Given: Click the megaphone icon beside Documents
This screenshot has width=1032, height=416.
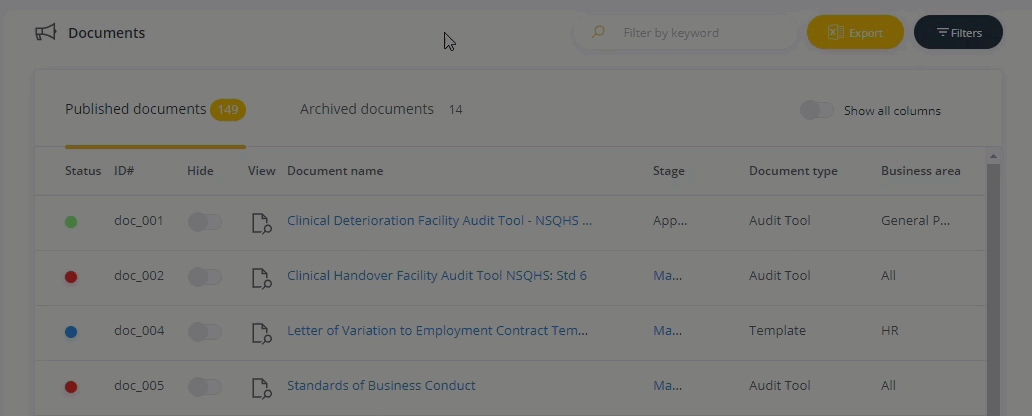Looking at the screenshot, I should point(45,32).
